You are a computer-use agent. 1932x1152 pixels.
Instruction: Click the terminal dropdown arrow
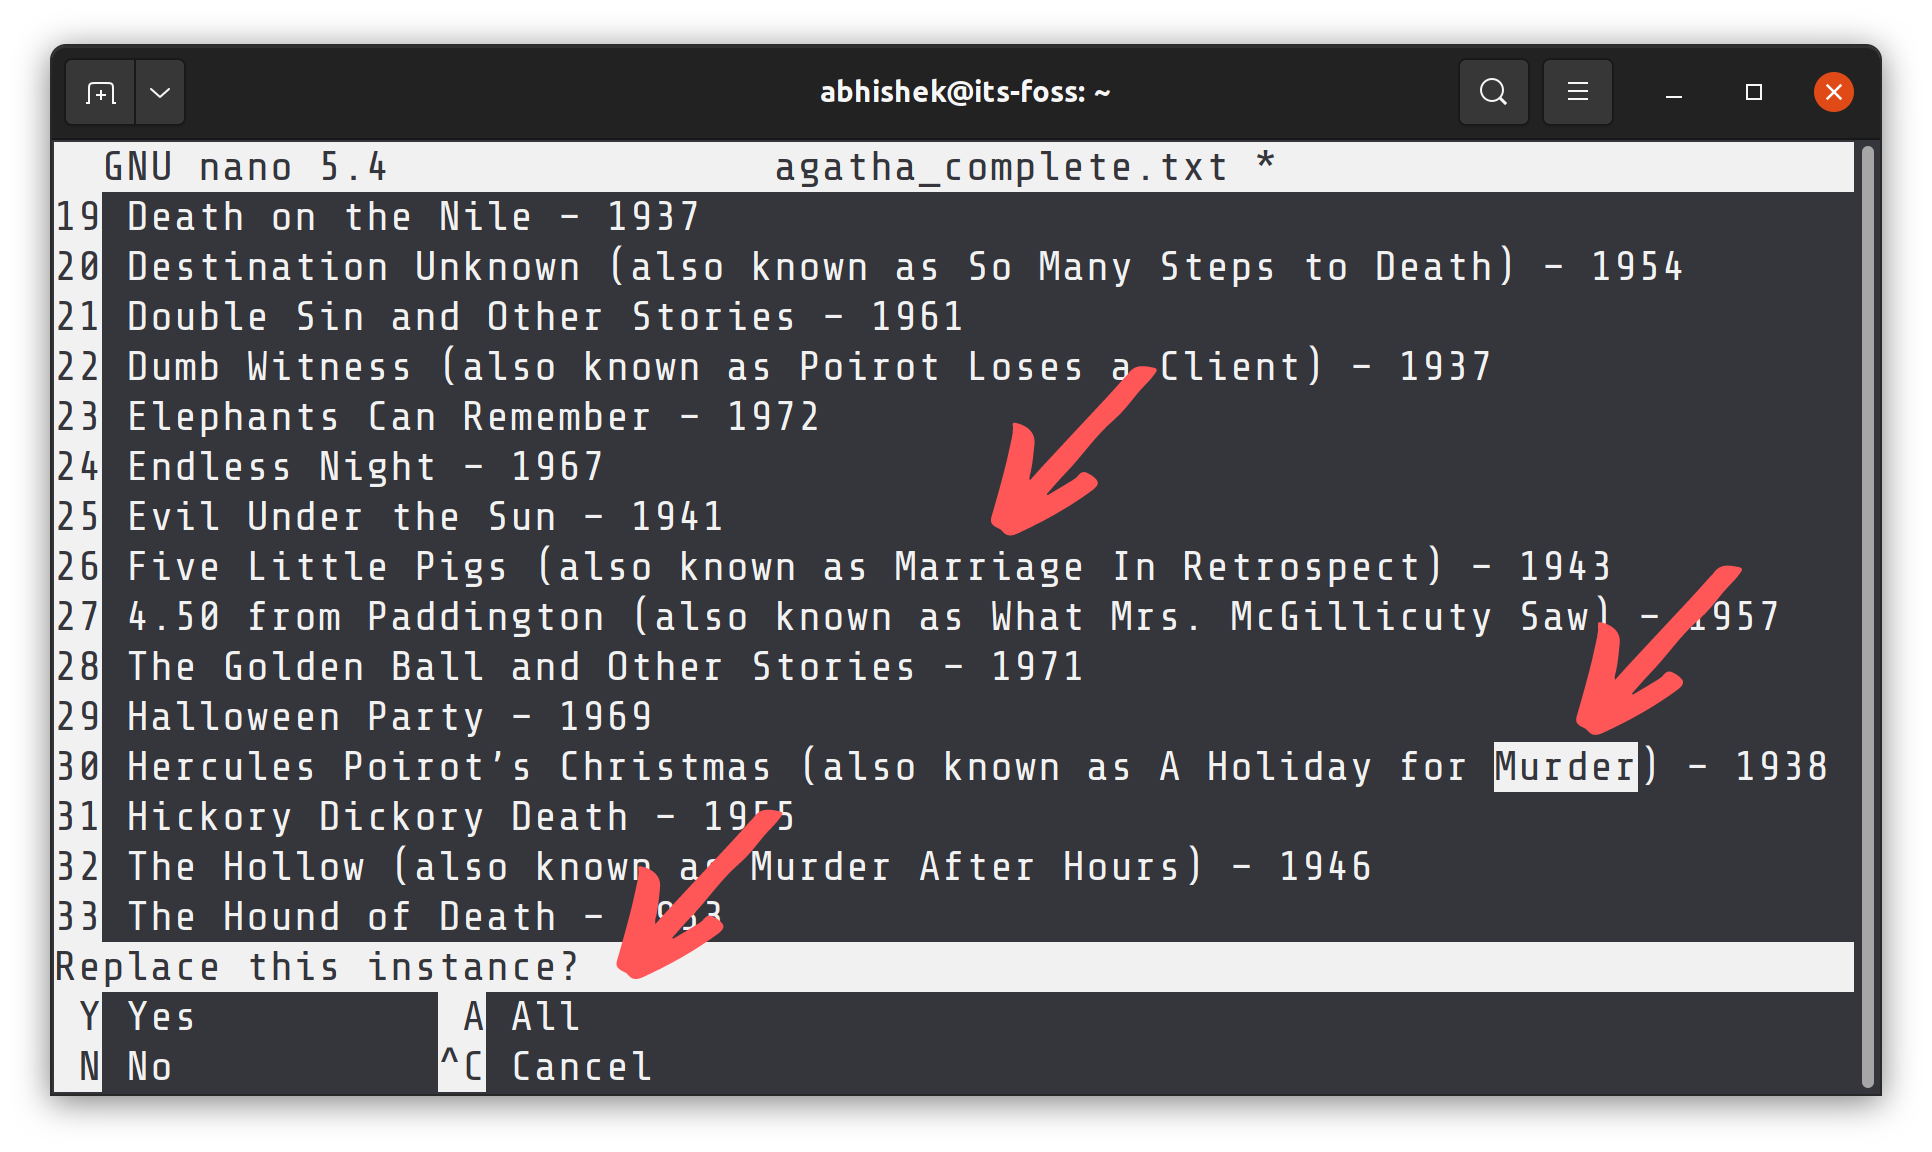click(160, 92)
